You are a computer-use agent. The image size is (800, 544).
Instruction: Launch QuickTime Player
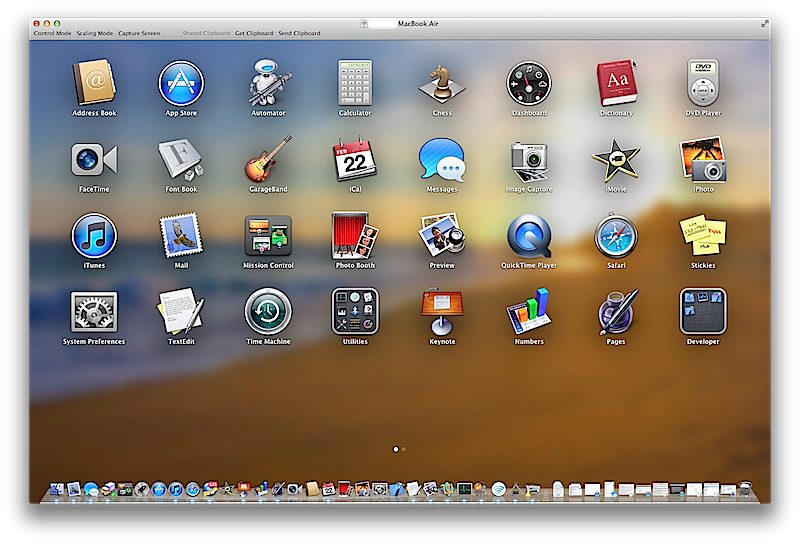point(529,235)
